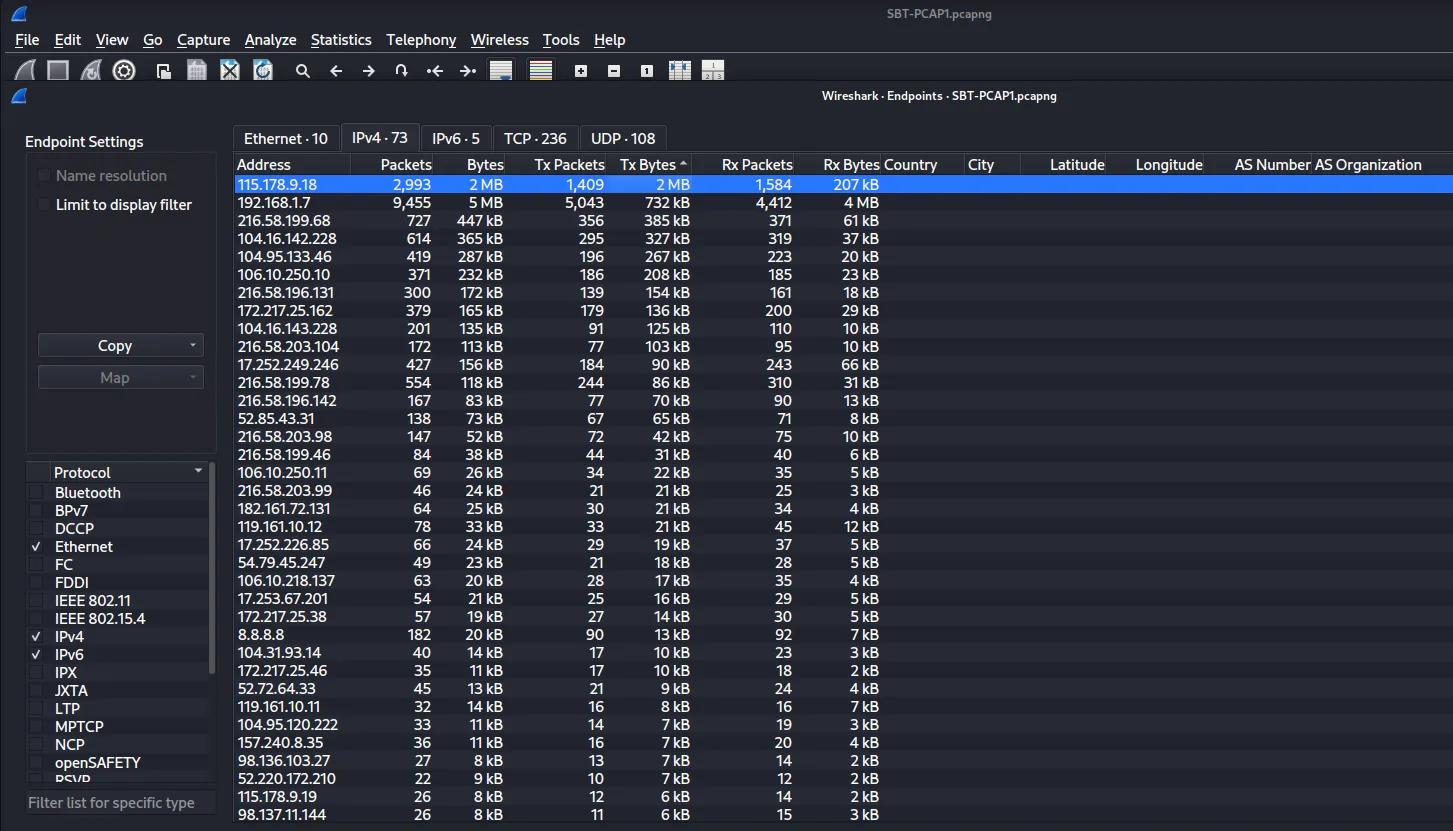Select the 115.178.9.19 address row
This screenshot has width=1453, height=831.
tap(843, 797)
